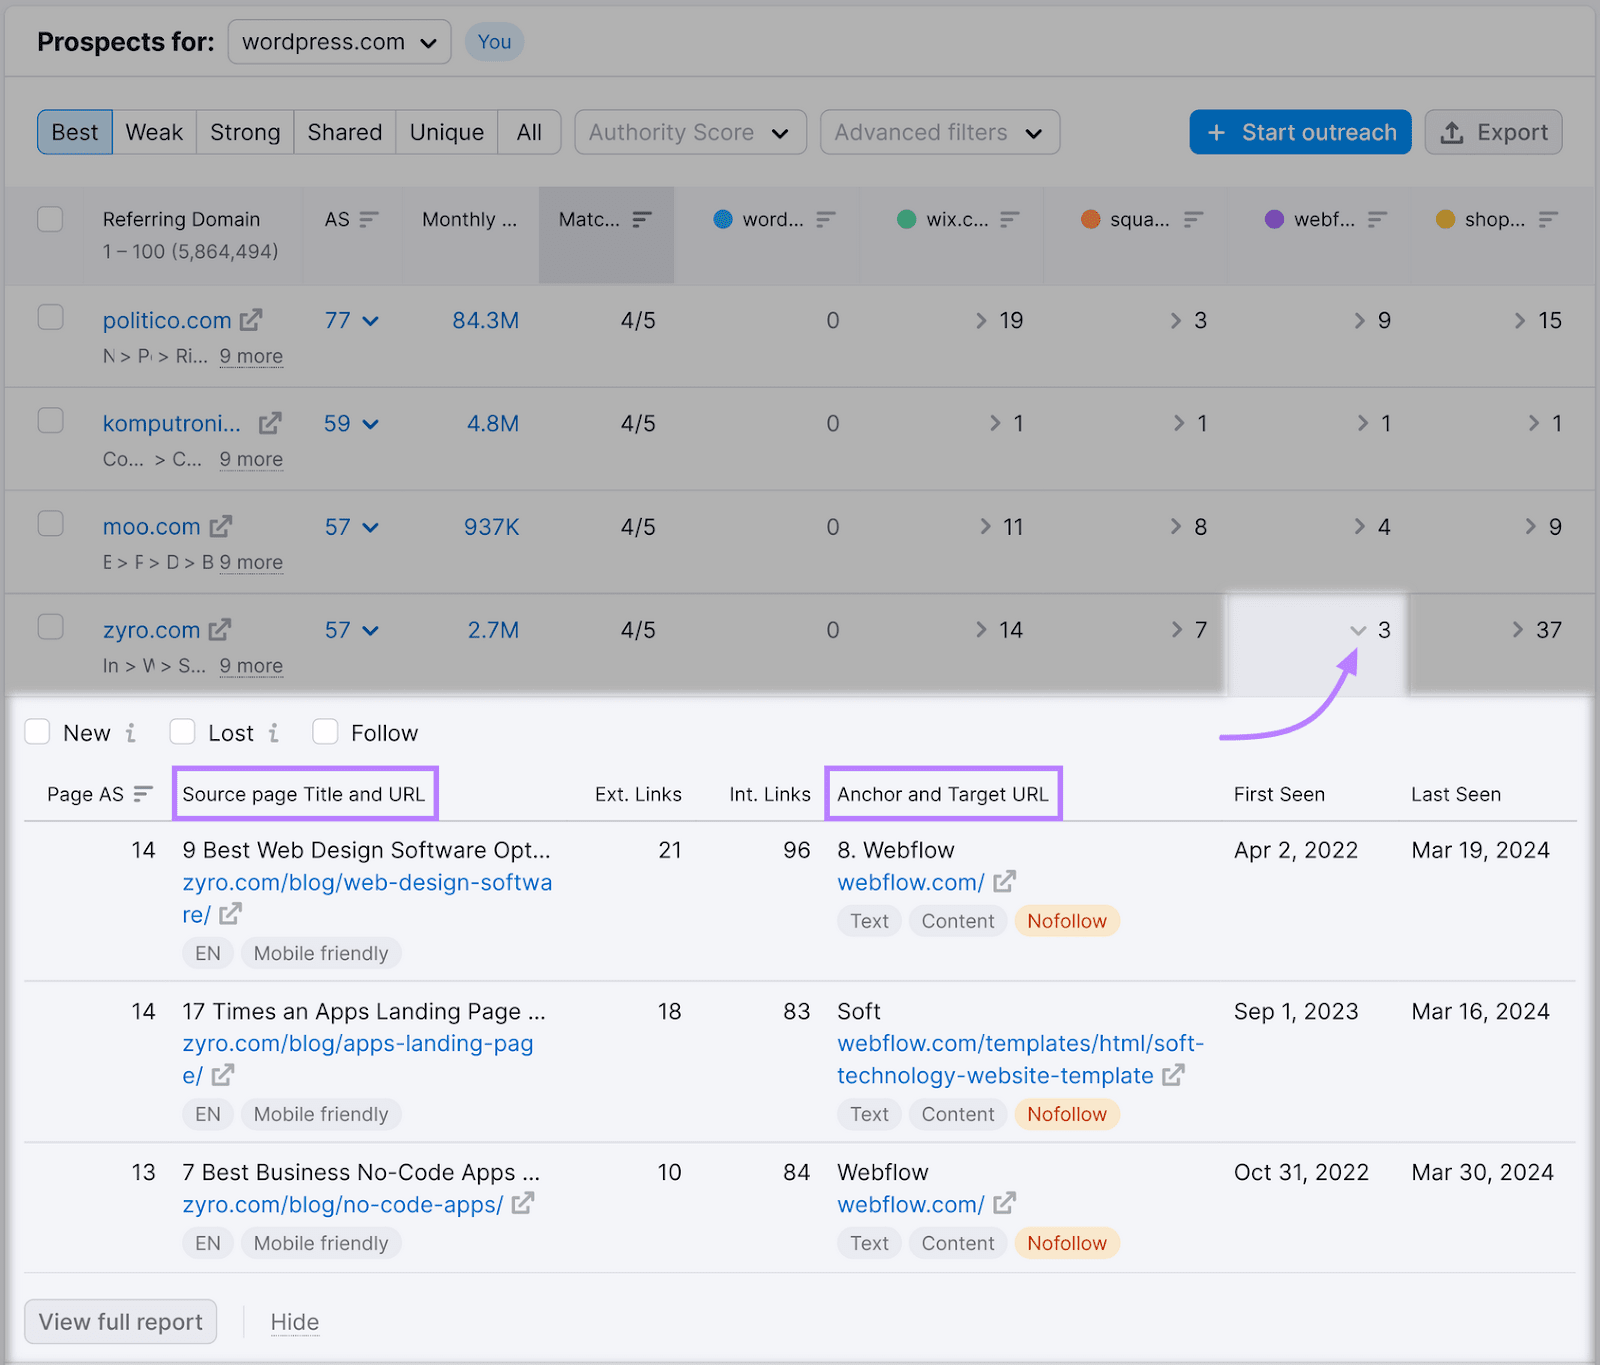This screenshot has width=1600, height=1365.
Task: Enable the Follow checkbox
Action: pos(325,731)
